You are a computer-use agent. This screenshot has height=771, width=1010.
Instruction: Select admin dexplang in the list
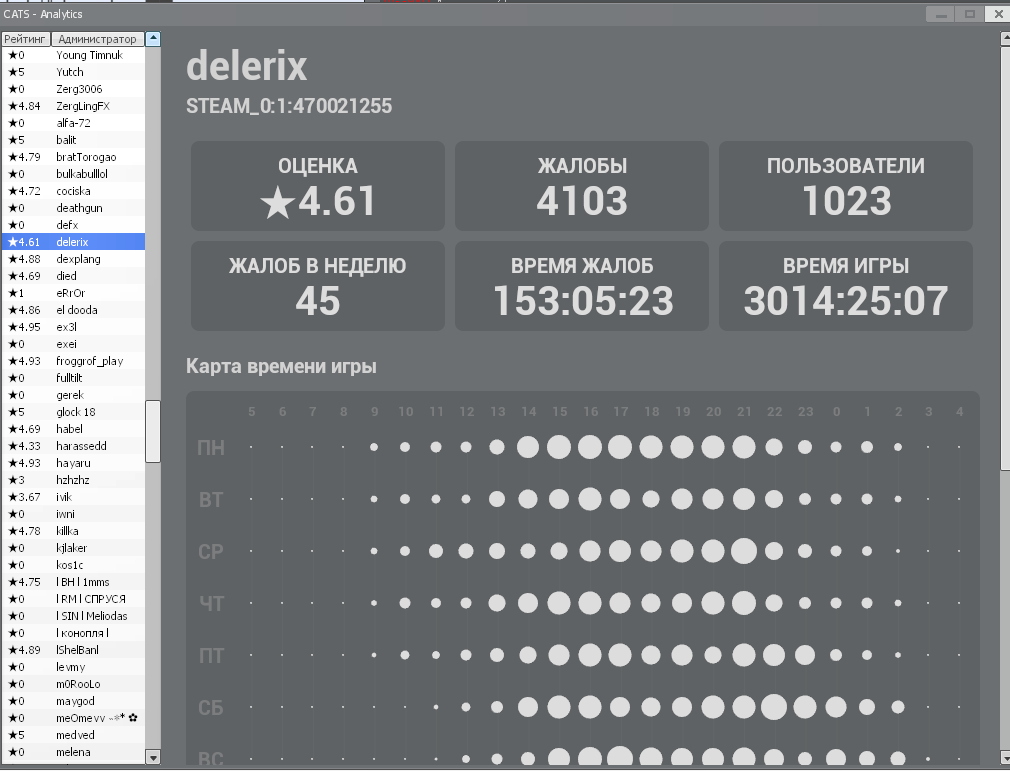[78, 259]
